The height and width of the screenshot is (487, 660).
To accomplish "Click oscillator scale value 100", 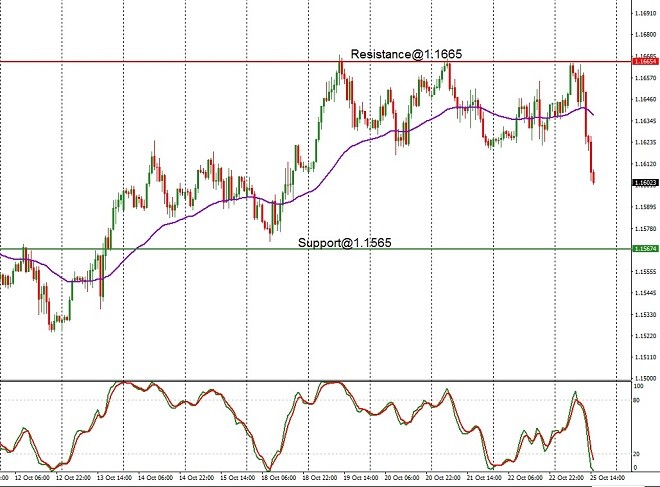I will coord(639,386).
